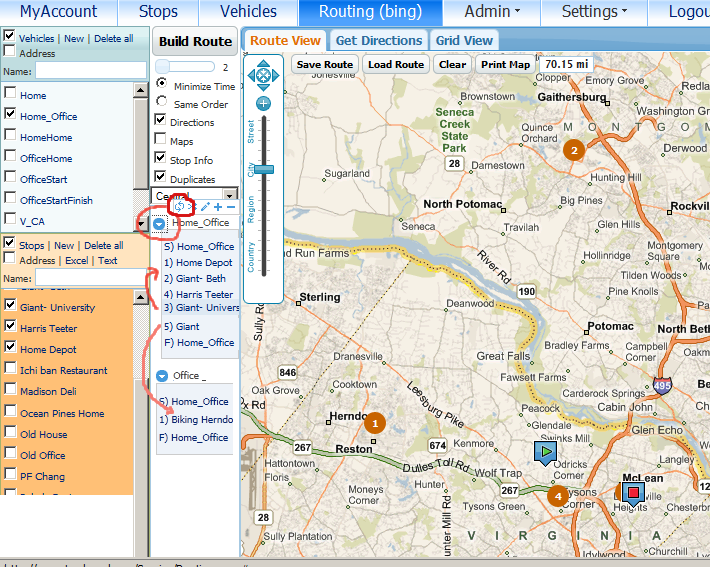
Task: Open the Central dropdown list
Action: (230, 196)
